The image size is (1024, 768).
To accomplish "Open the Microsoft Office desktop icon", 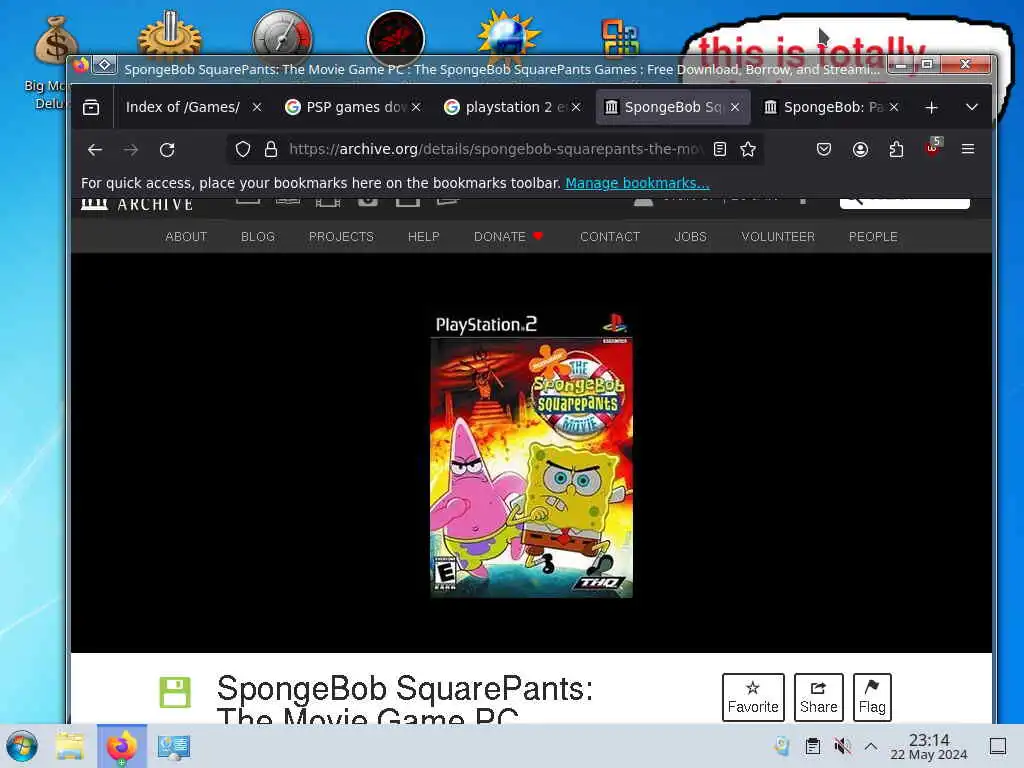I will pyautogui.click(x=619, y=38).
